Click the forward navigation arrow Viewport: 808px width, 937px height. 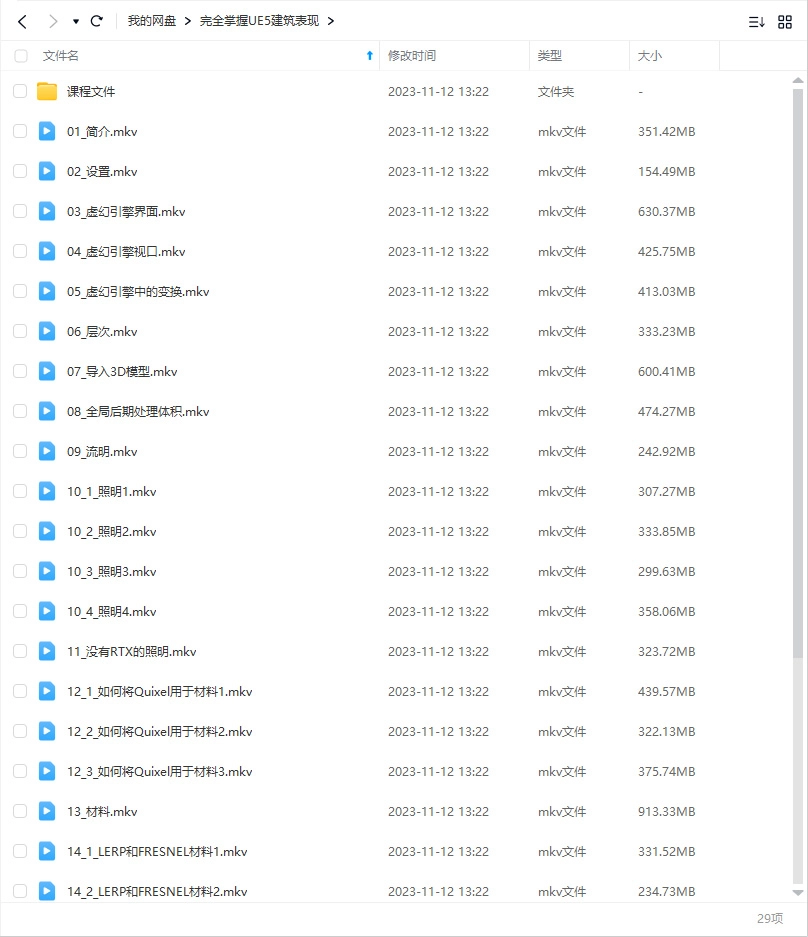pos(52,21)
